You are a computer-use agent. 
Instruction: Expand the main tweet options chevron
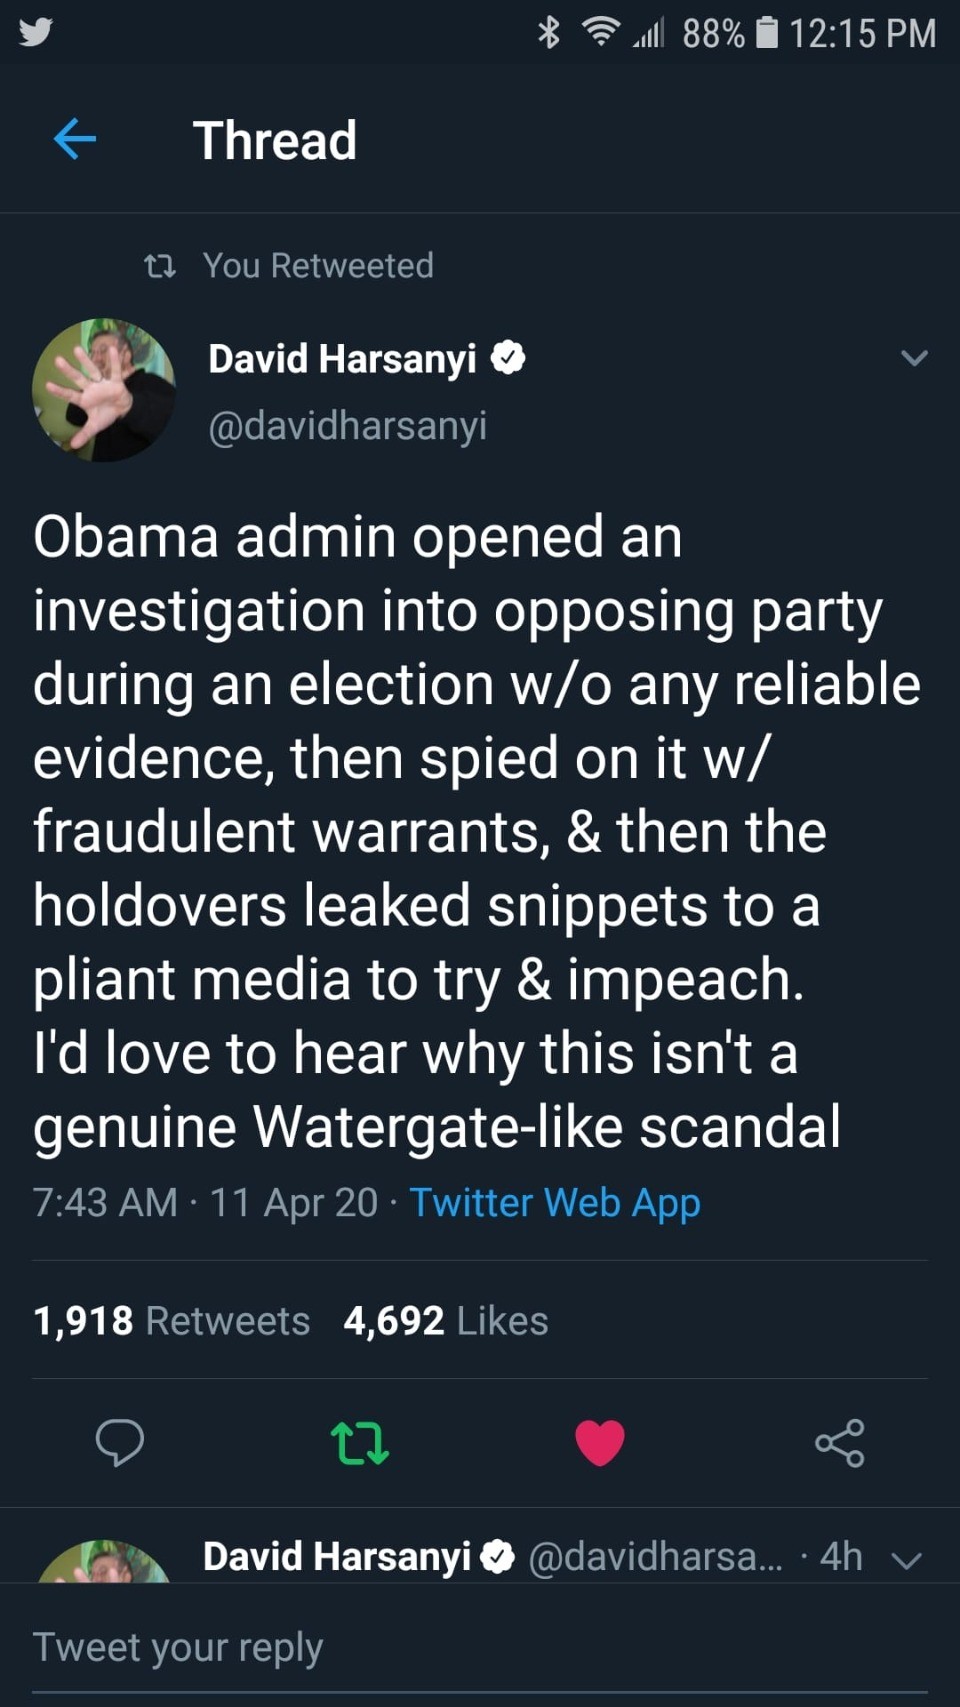[914, 357]
